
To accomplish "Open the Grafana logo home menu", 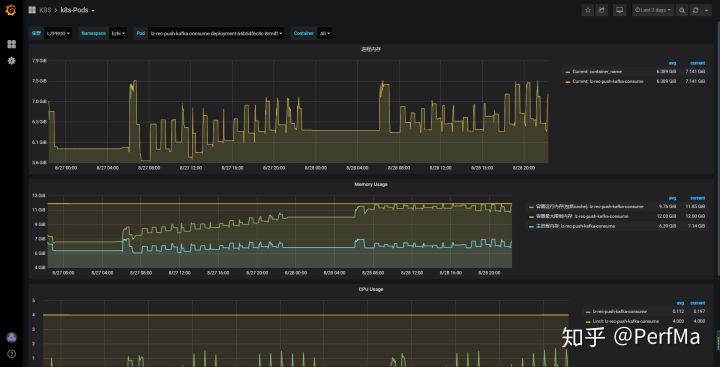I will coord(11,10).
